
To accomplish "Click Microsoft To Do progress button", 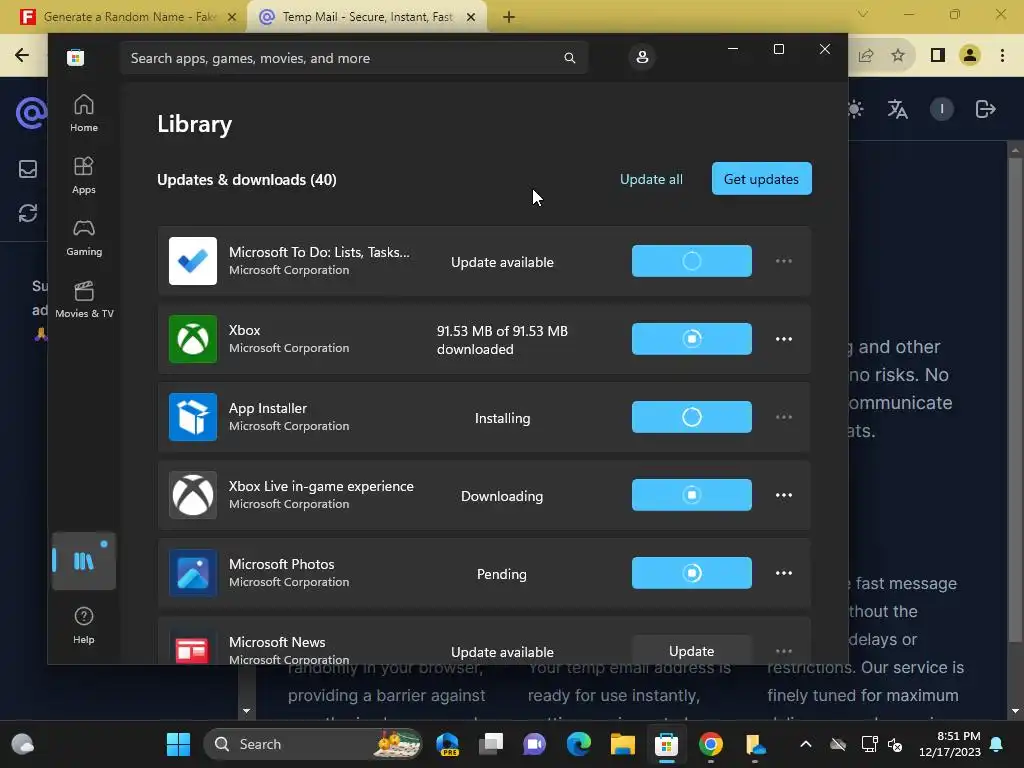I will click(692, 261).
